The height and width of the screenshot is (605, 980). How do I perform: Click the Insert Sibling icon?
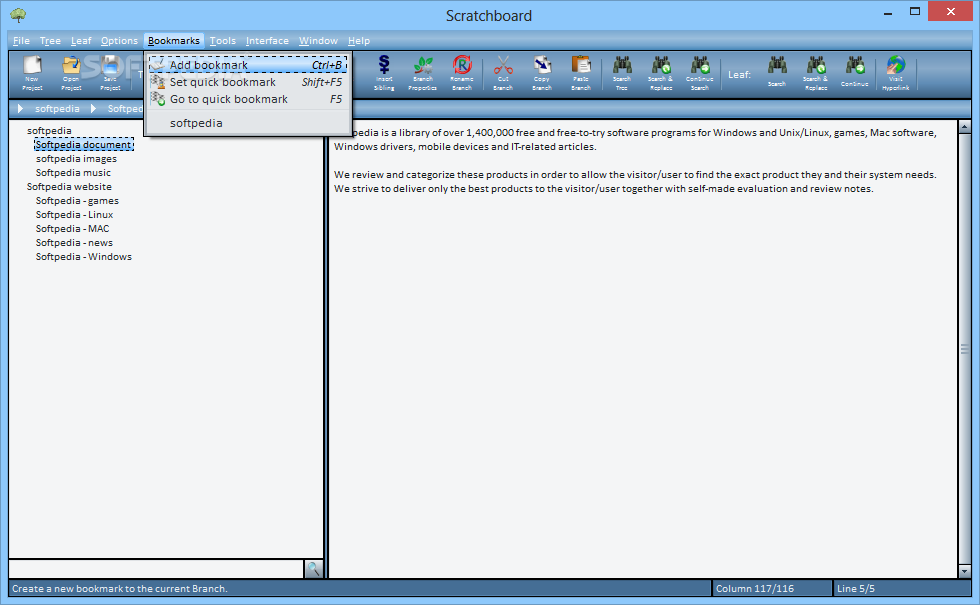(384, 72)
